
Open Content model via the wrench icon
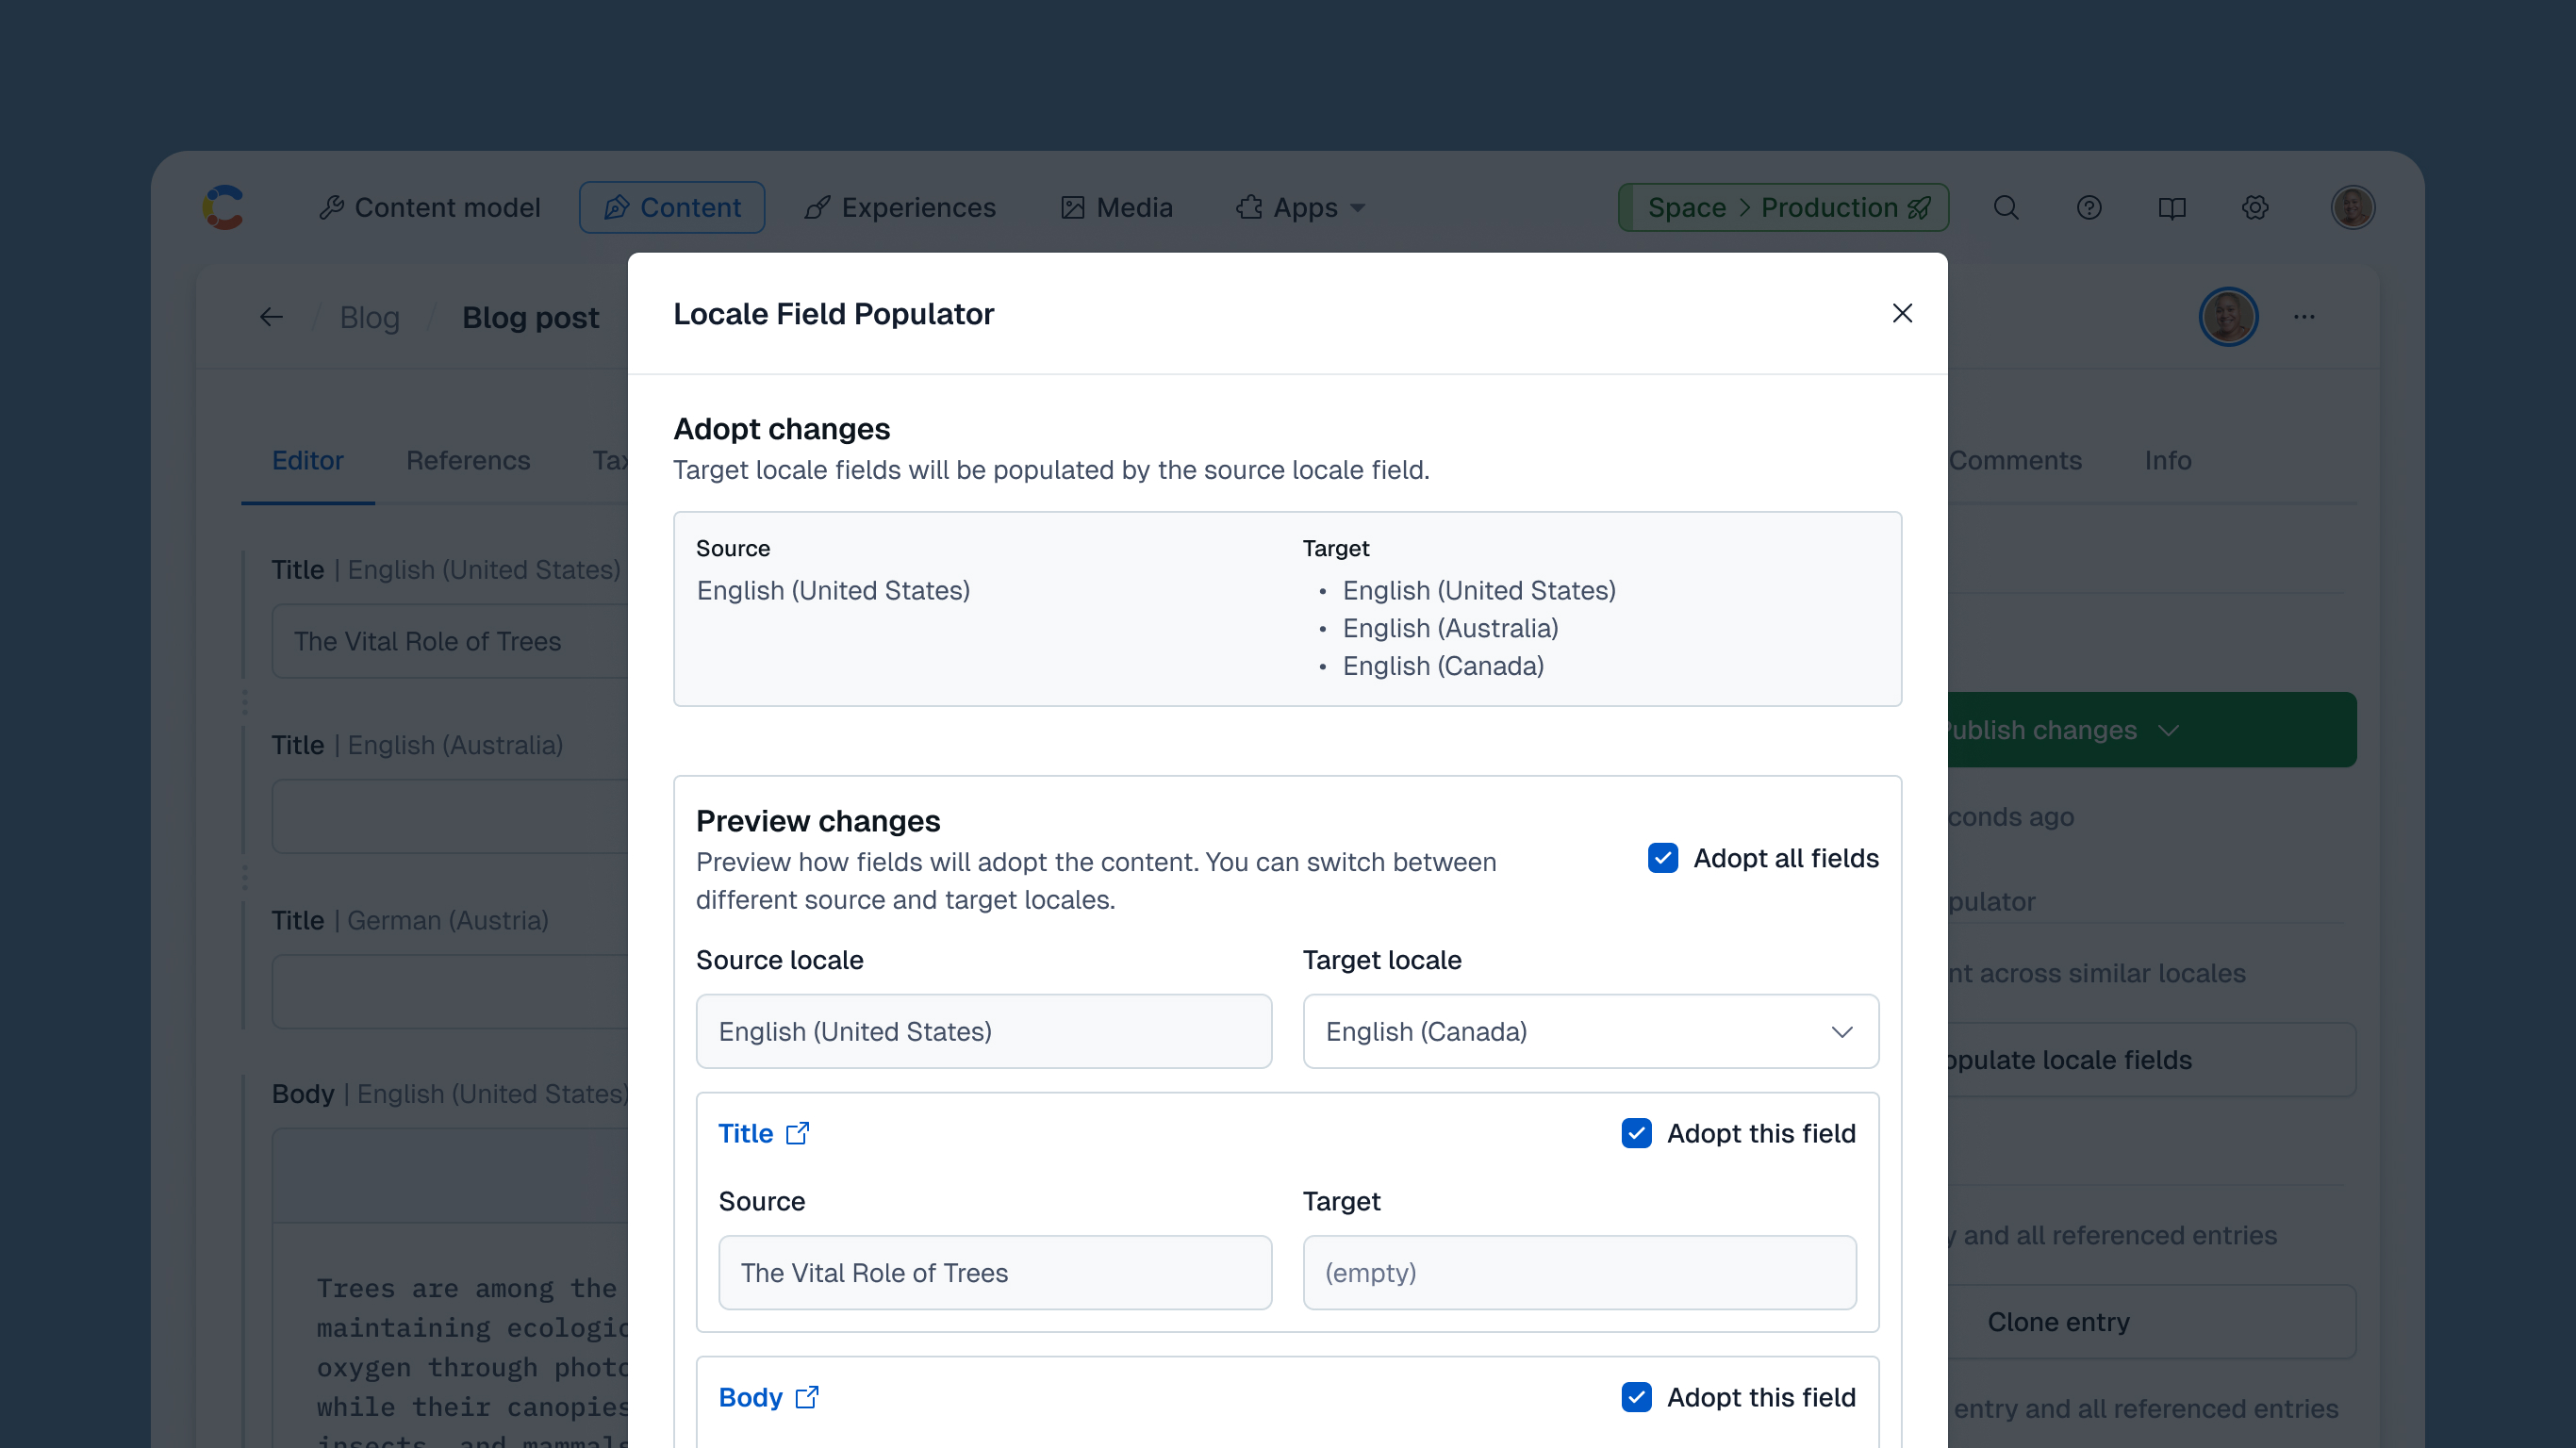(332, 207)
